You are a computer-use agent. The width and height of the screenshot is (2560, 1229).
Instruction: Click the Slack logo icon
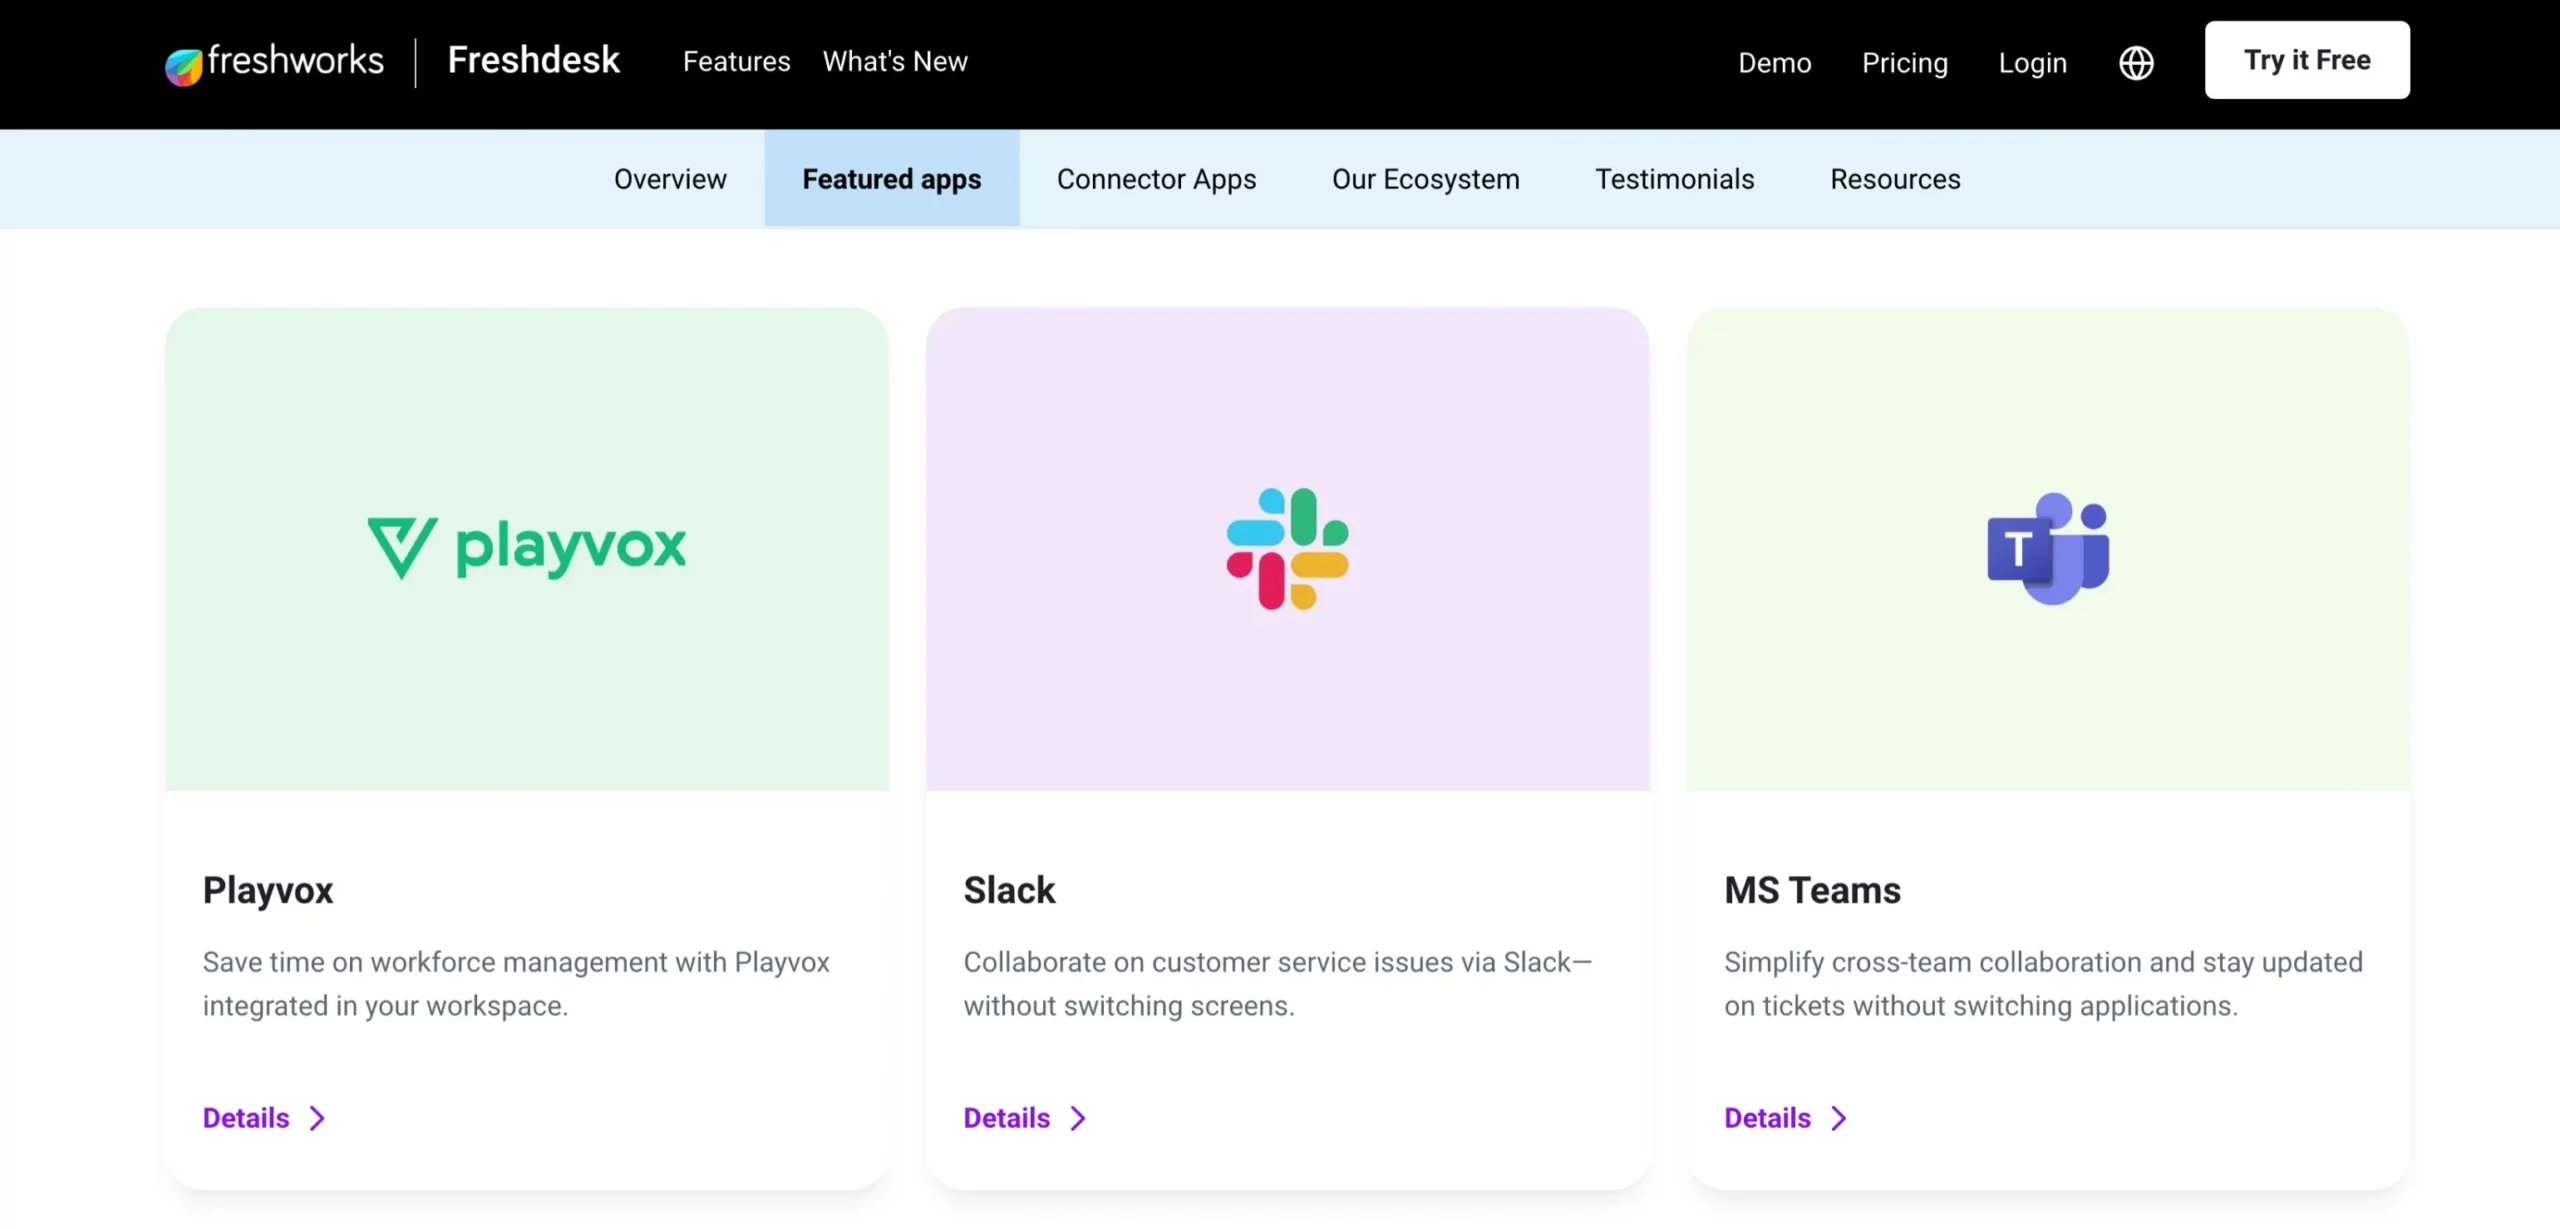[x=1287, y=547]
